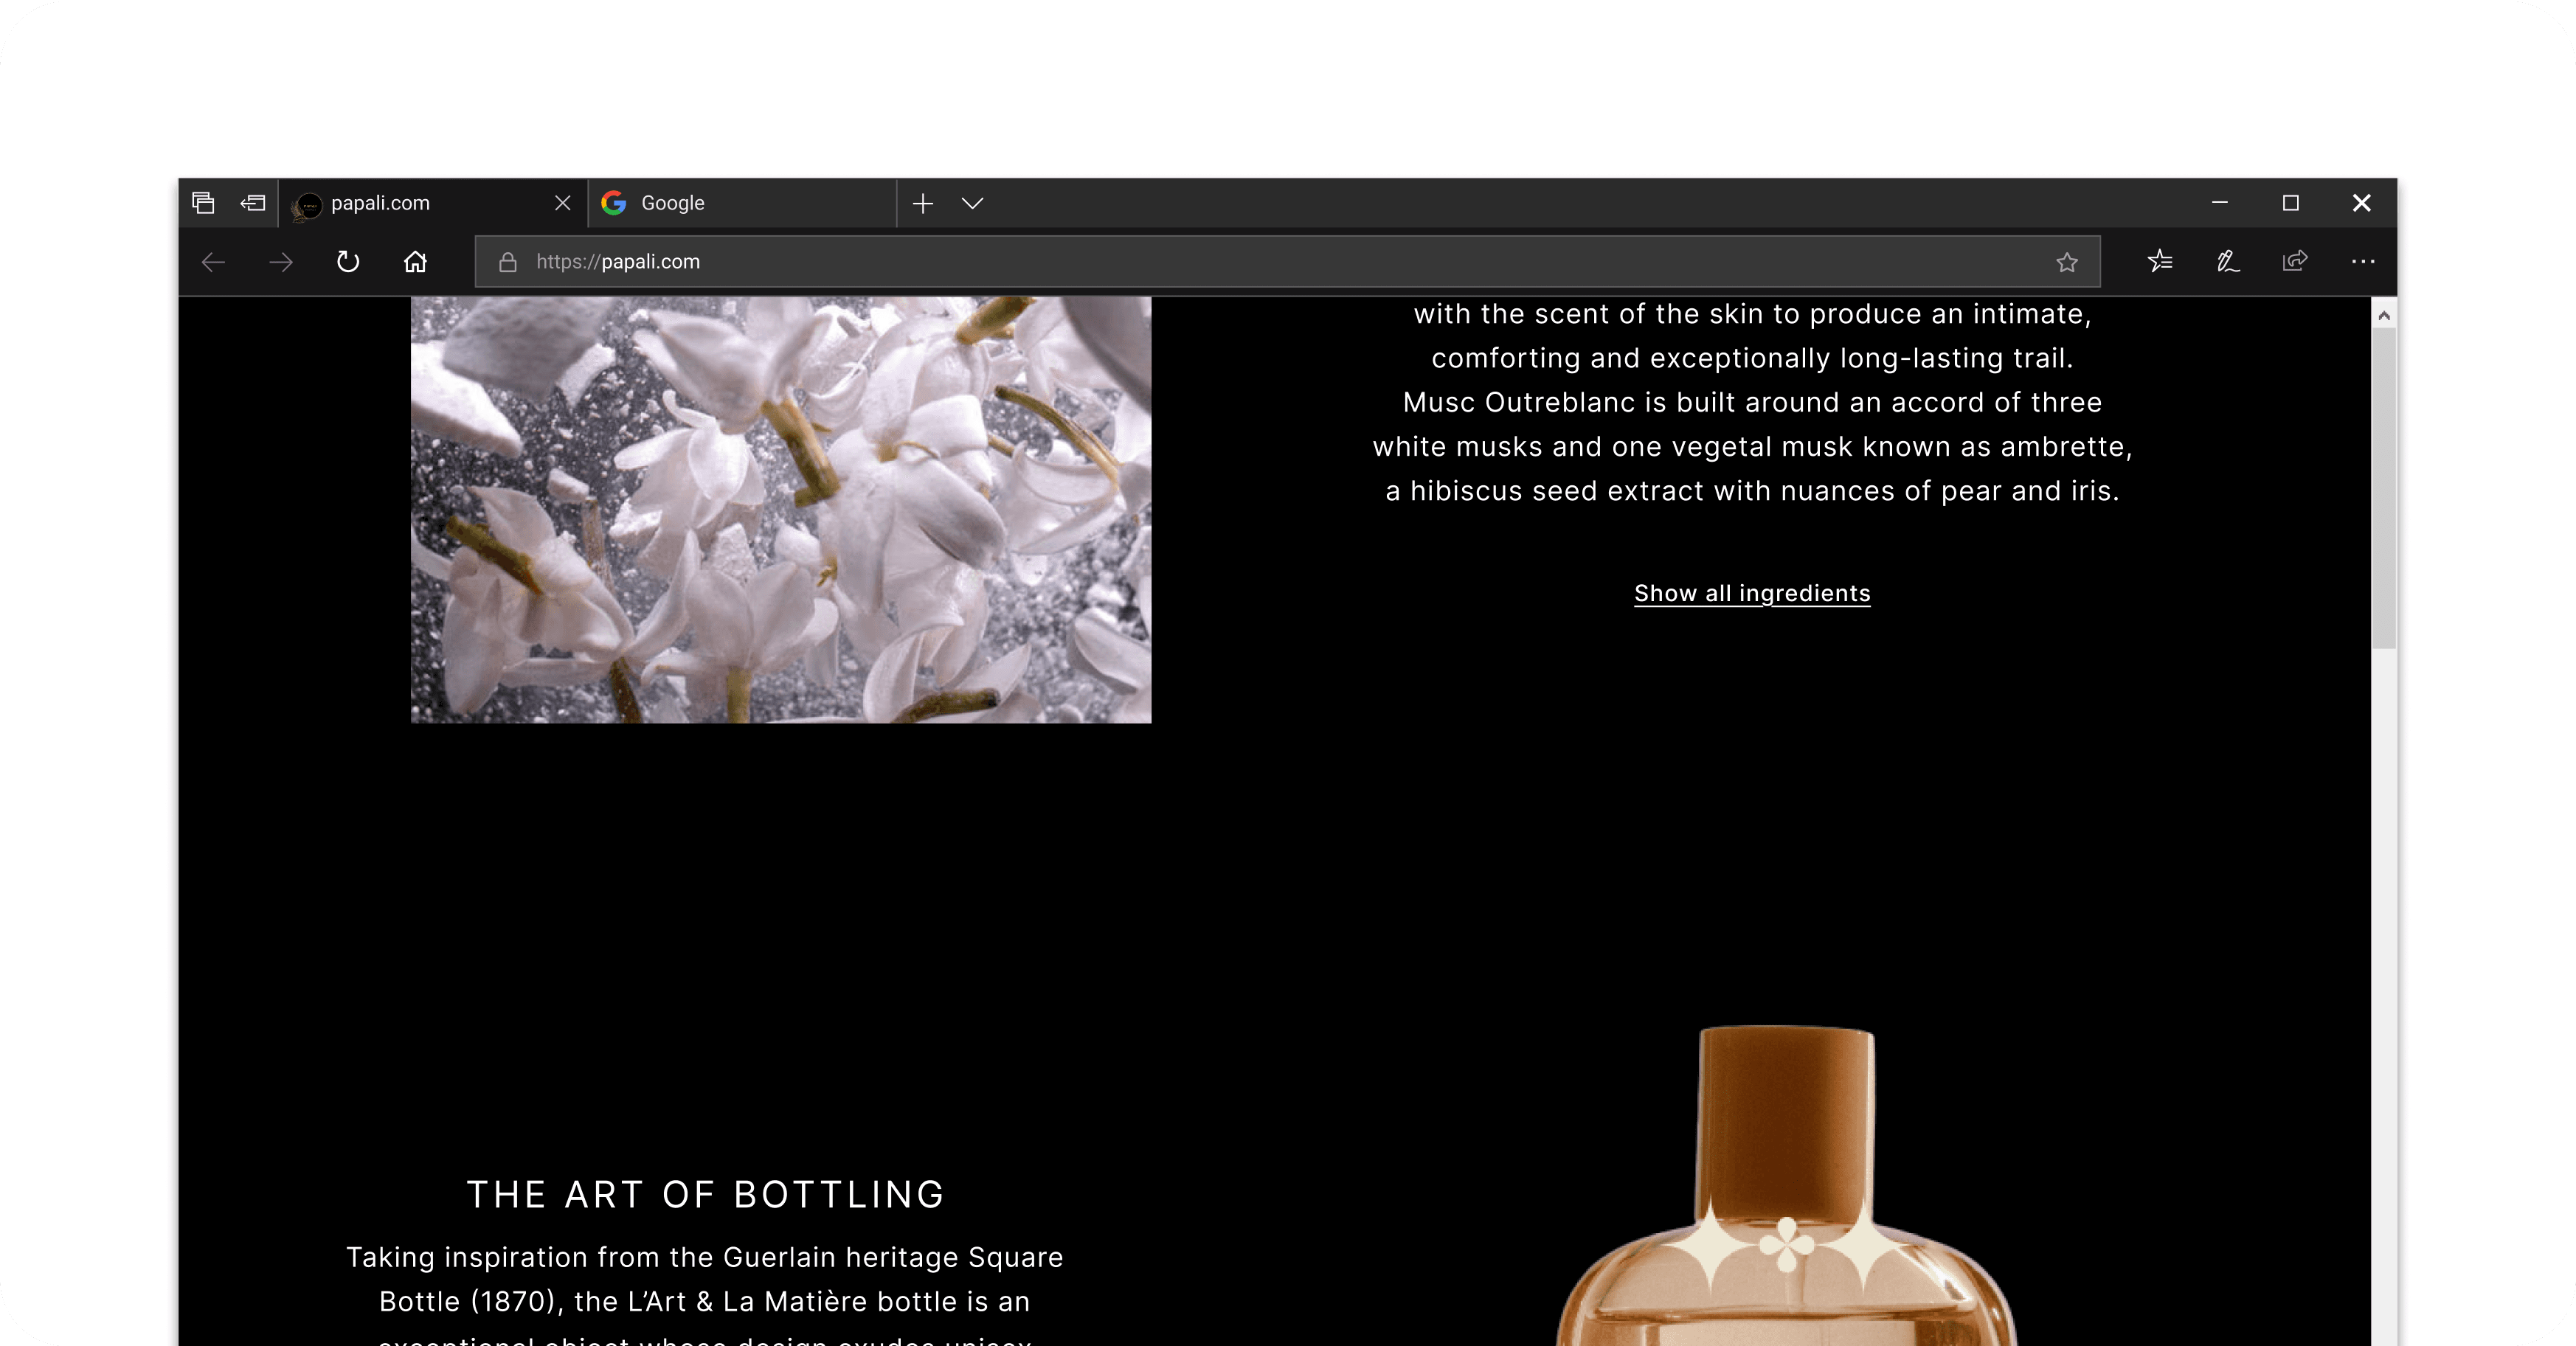Click the text 'with the scent of the skin'

[x=1589, y=315]
